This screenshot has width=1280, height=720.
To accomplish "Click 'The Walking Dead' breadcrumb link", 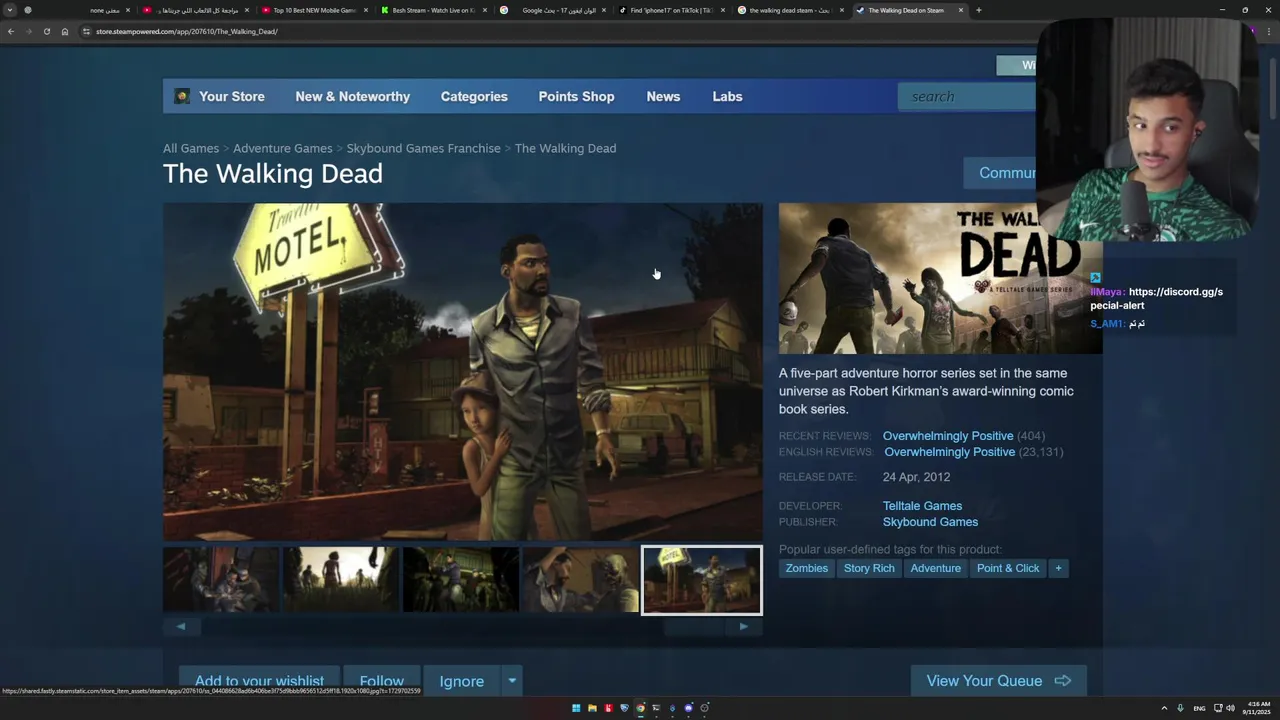I will point(565,148).
